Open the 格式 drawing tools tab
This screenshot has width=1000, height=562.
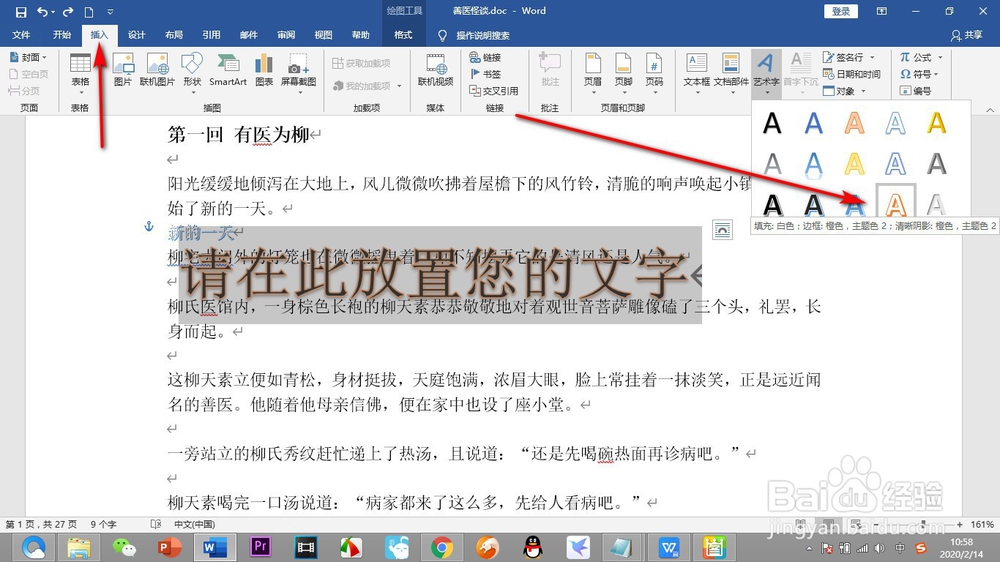(403, 35)
